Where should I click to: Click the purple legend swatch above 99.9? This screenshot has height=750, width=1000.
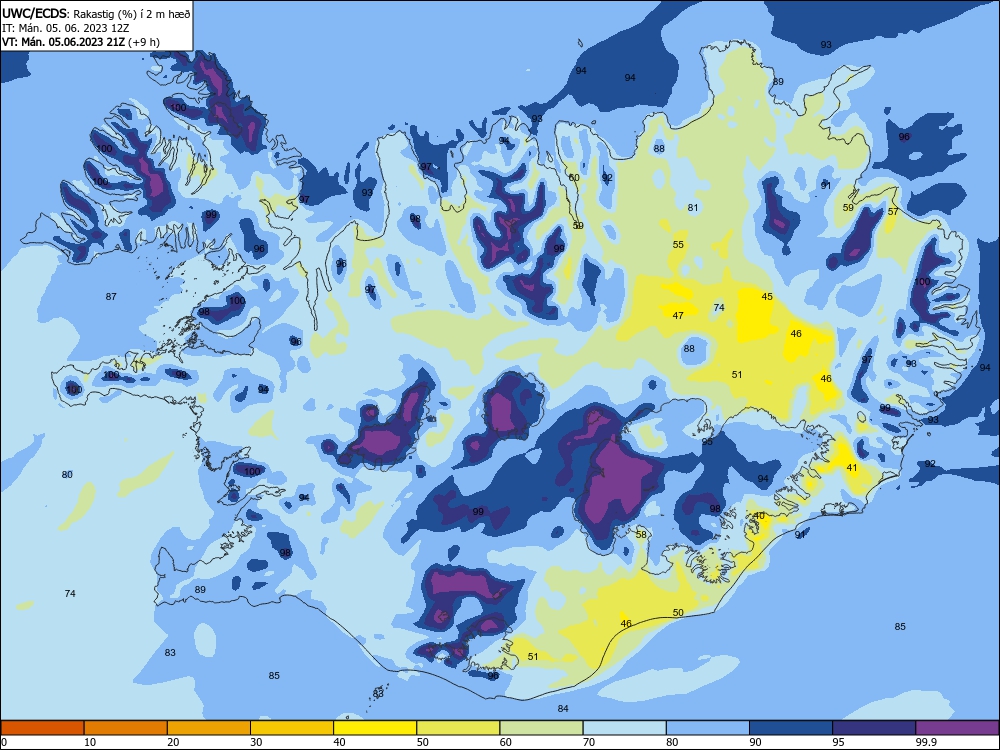[957, 728]
